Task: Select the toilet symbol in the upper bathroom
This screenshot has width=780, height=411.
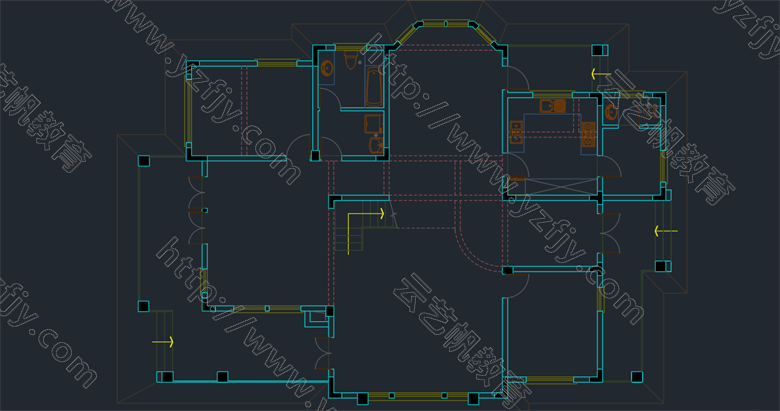Action: (x=350, y=60)
